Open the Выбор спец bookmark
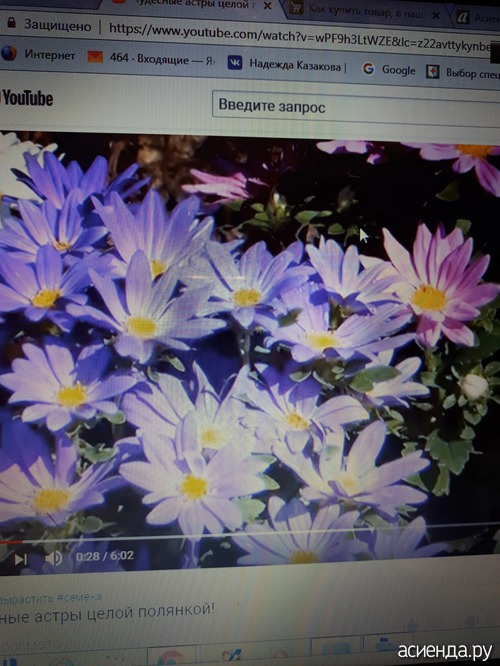Image resolution: width=500 pixels, height=666 pixels. pyautogui.click(x=463, y=73)
